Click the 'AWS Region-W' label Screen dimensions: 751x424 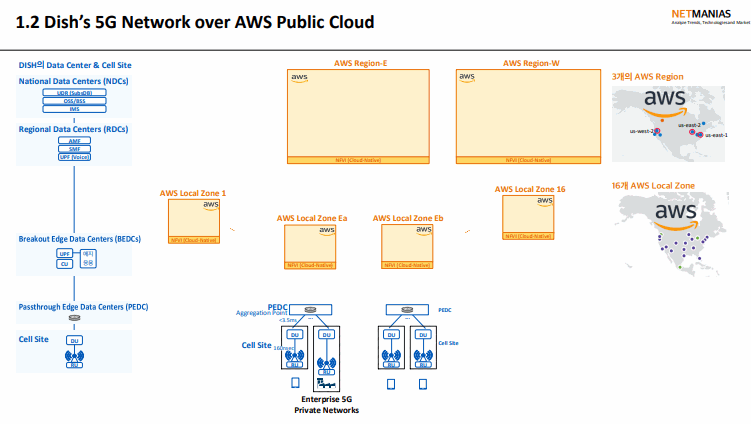(x=531, y=63)
